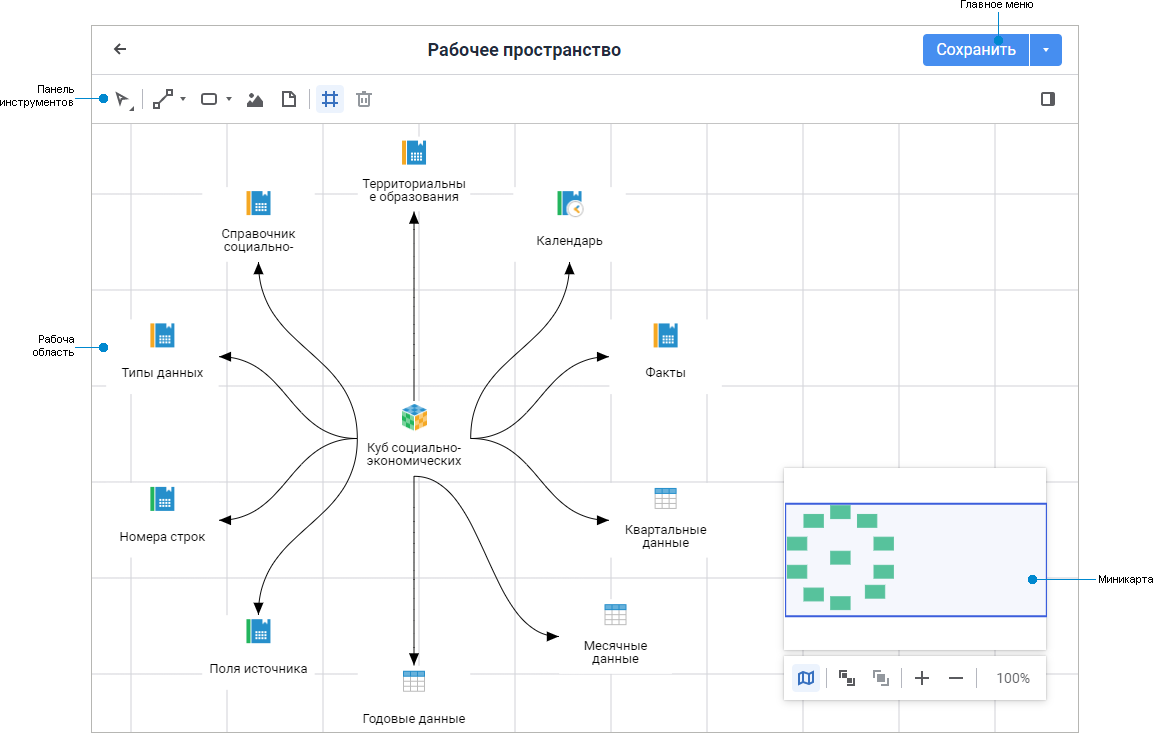1153x733 pixels.
Task: Click the Месячные данные label
Action: point(615,652)
